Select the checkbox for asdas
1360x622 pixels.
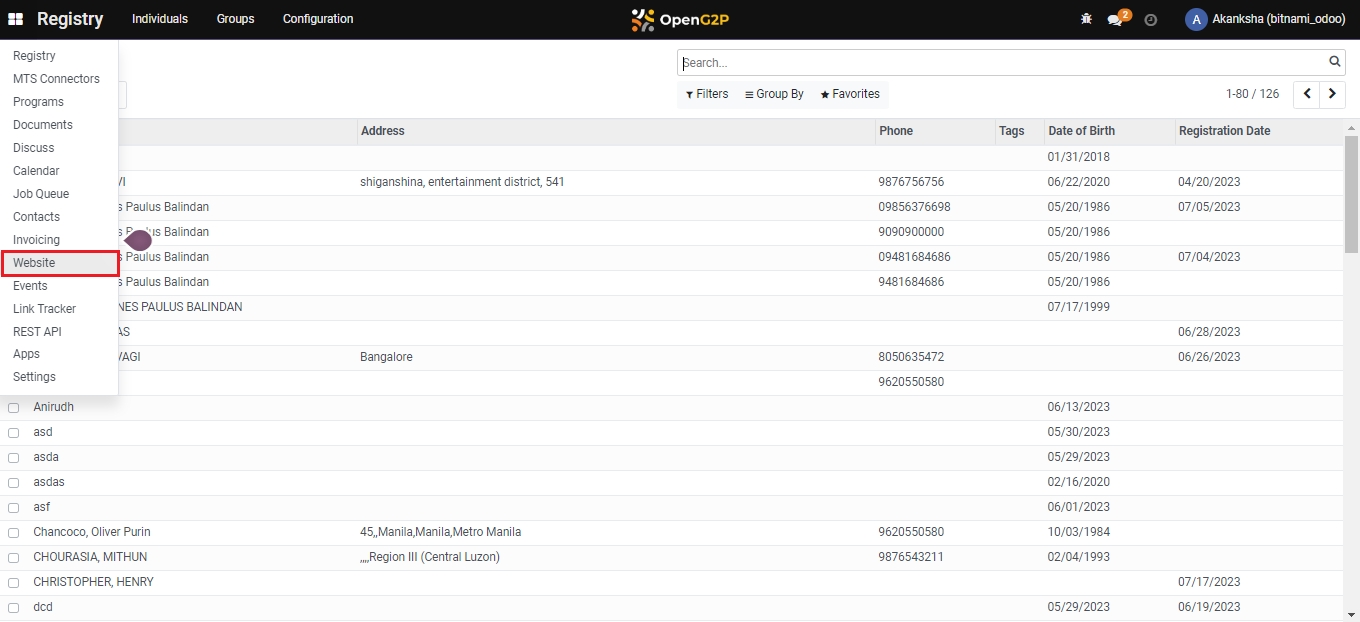[14, 483]
